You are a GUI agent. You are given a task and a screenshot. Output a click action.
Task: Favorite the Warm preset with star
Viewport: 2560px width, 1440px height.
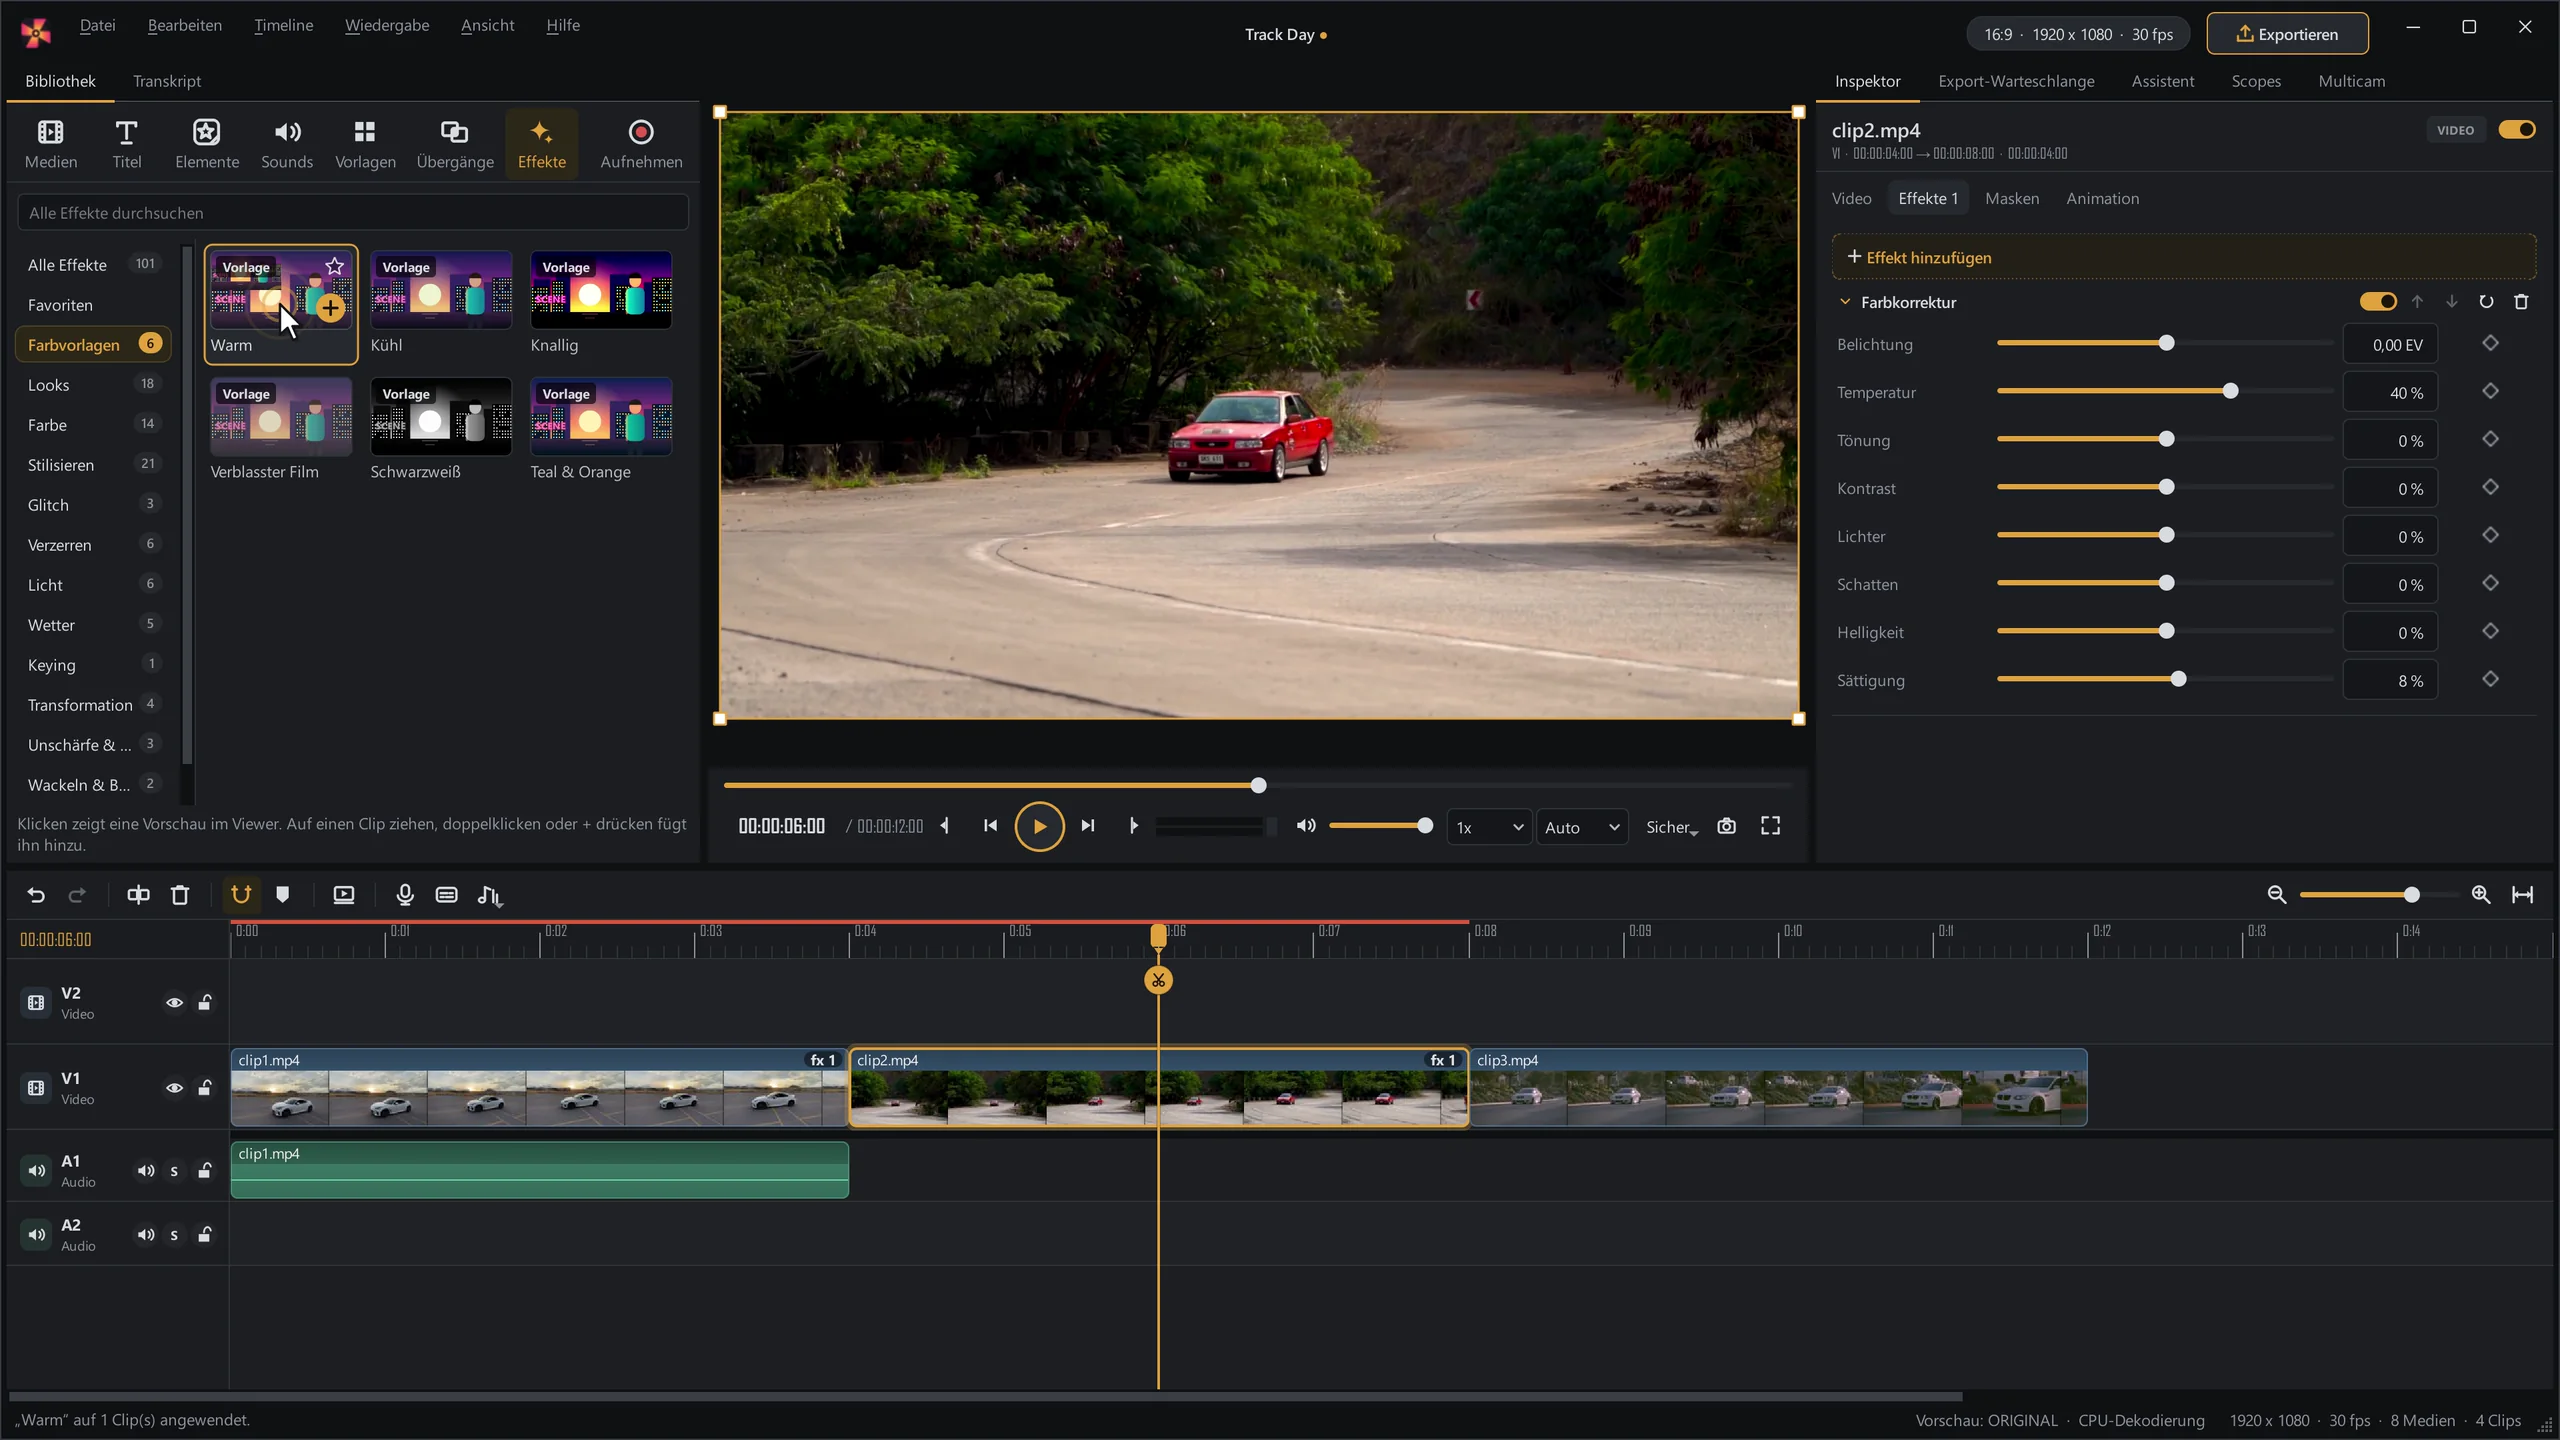(334, 266)
